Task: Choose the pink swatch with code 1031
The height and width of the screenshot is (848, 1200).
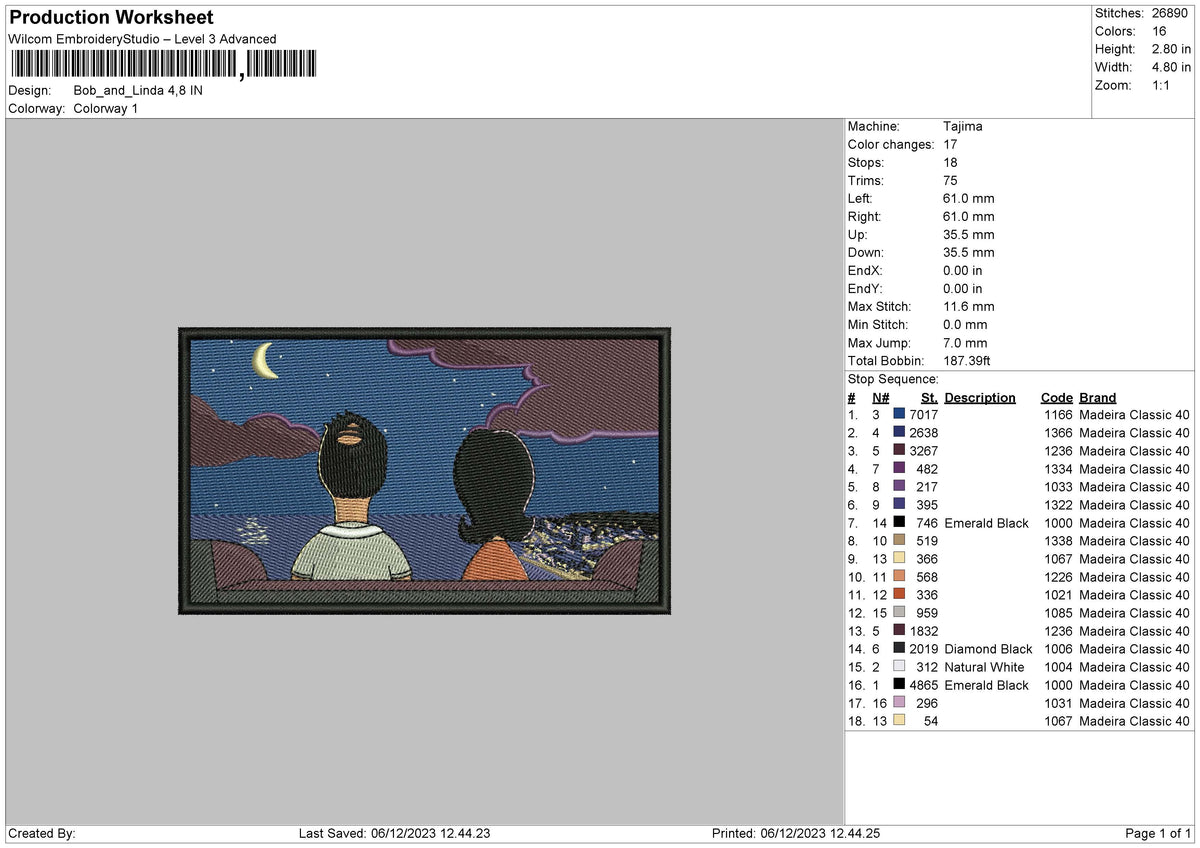Action: [x=900, y=701]
